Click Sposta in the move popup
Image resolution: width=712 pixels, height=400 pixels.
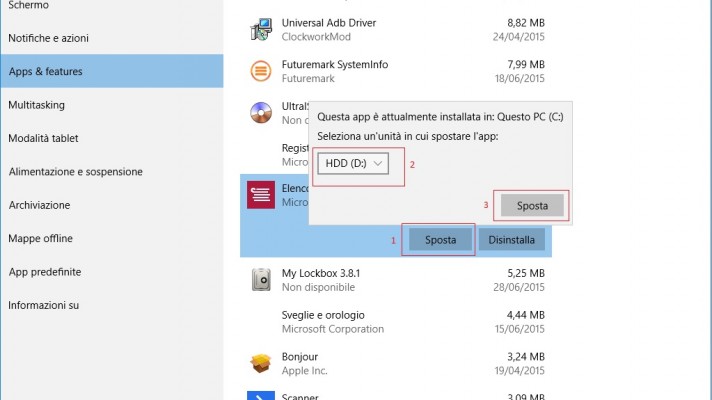click(532, 206)
